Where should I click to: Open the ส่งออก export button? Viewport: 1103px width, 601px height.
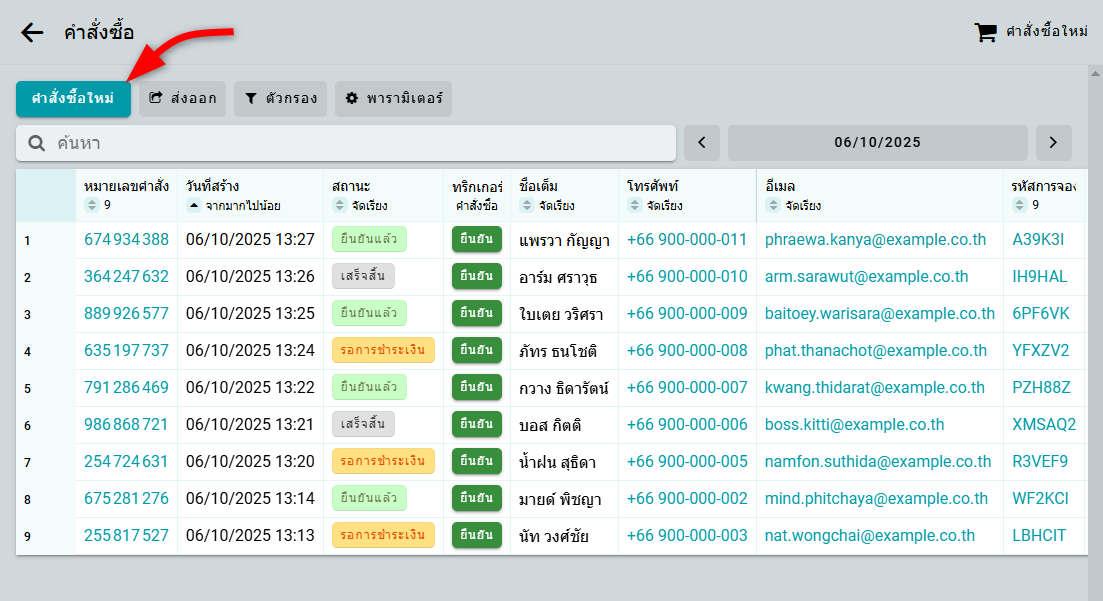click(x=183, y=99)
